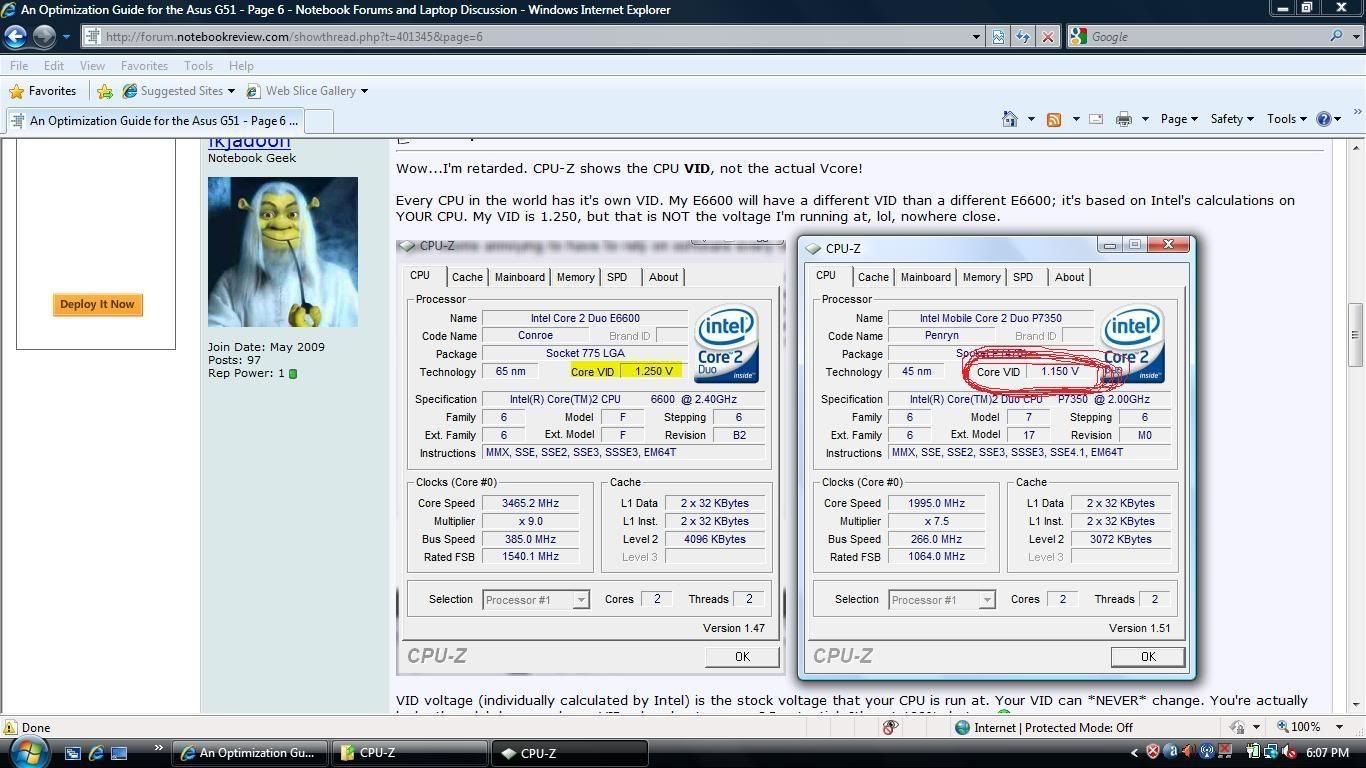Open the View menu
Screen dimensions: 1366x768
(92, 66)
